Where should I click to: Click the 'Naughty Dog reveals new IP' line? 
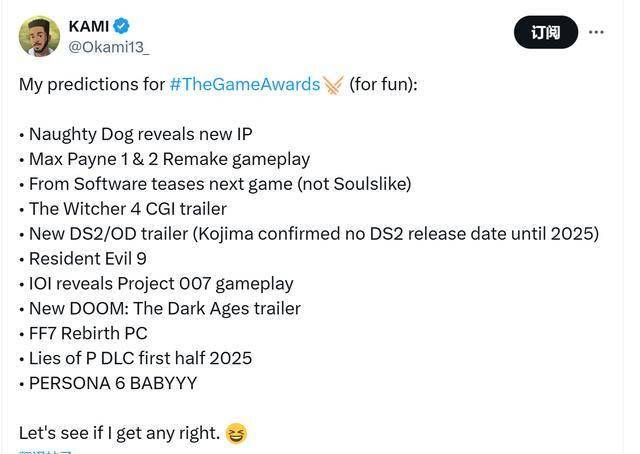(x=136, y=134)
